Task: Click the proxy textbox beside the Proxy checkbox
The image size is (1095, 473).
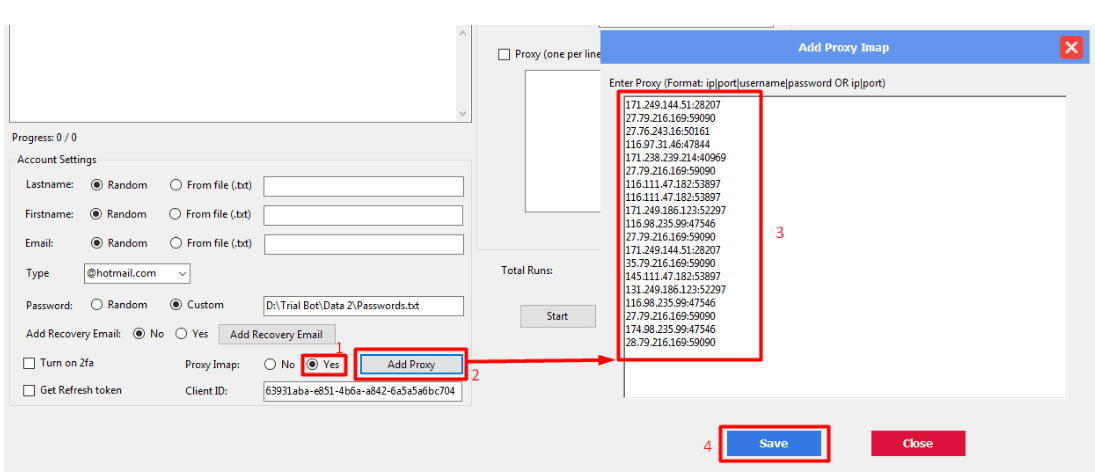Action: [563, 140]
